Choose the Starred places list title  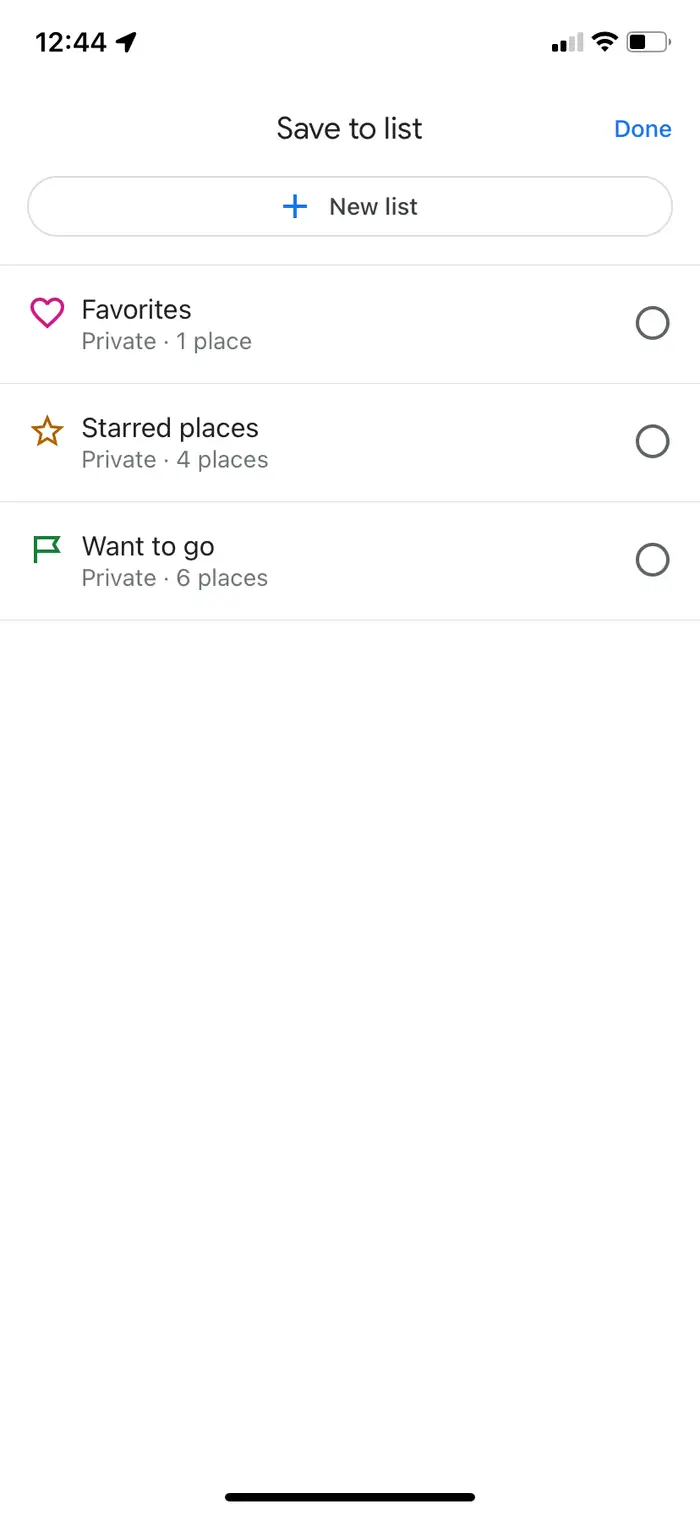tap(170, 428)
